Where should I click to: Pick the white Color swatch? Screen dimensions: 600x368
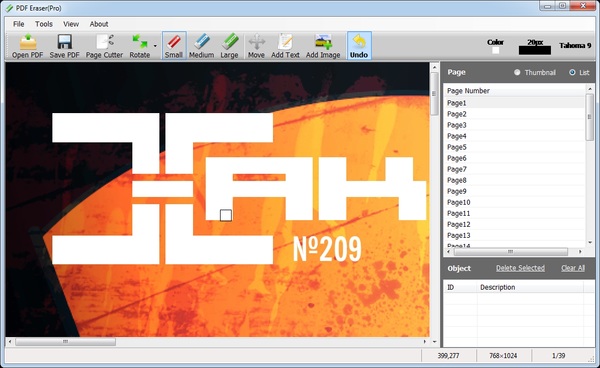click(496, 50)
